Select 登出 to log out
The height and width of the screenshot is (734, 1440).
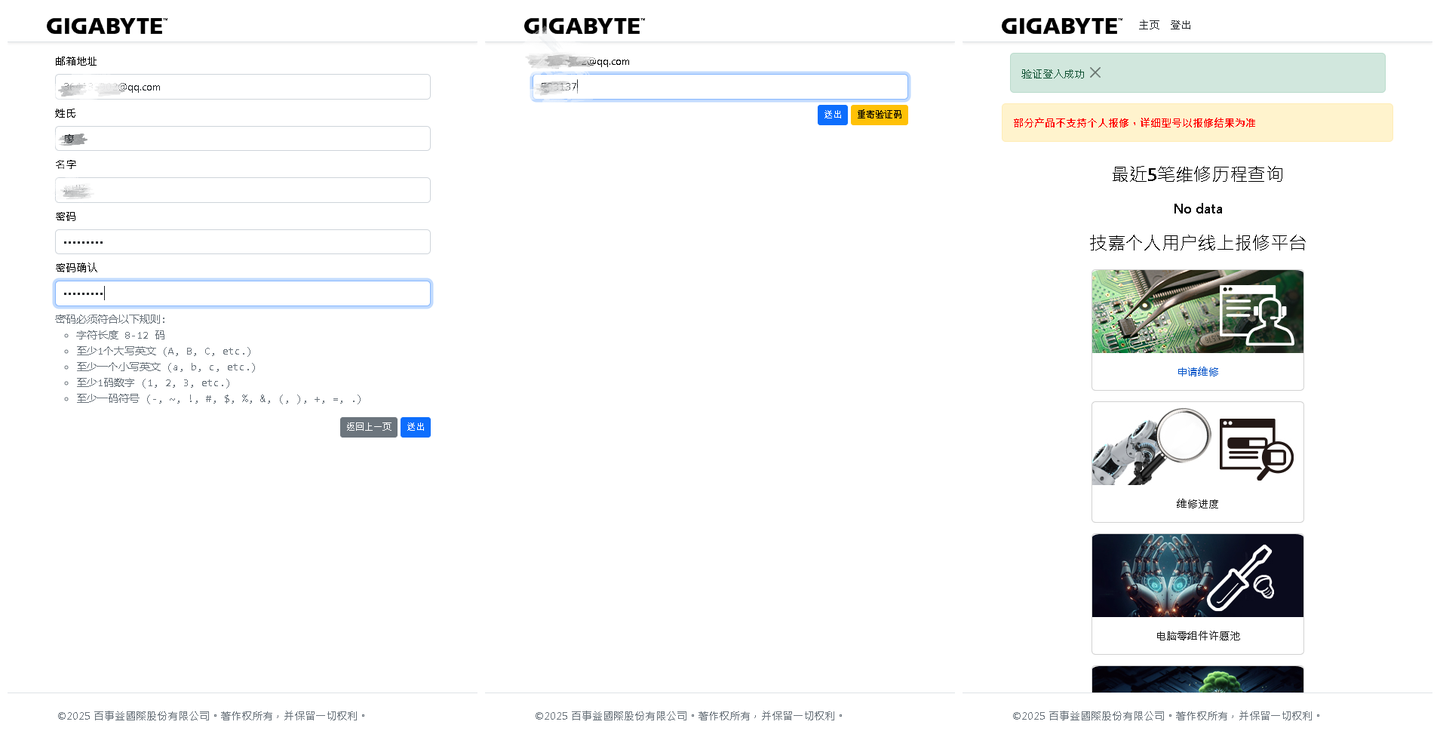click(x=1181, y=25)
